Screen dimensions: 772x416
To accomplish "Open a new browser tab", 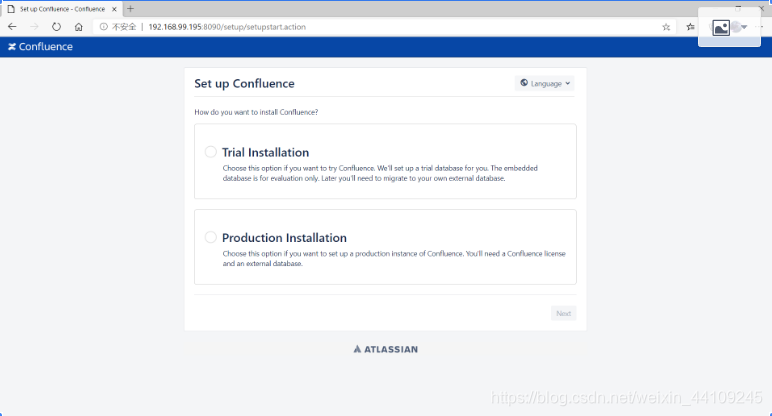I will (x=130, y=8).
